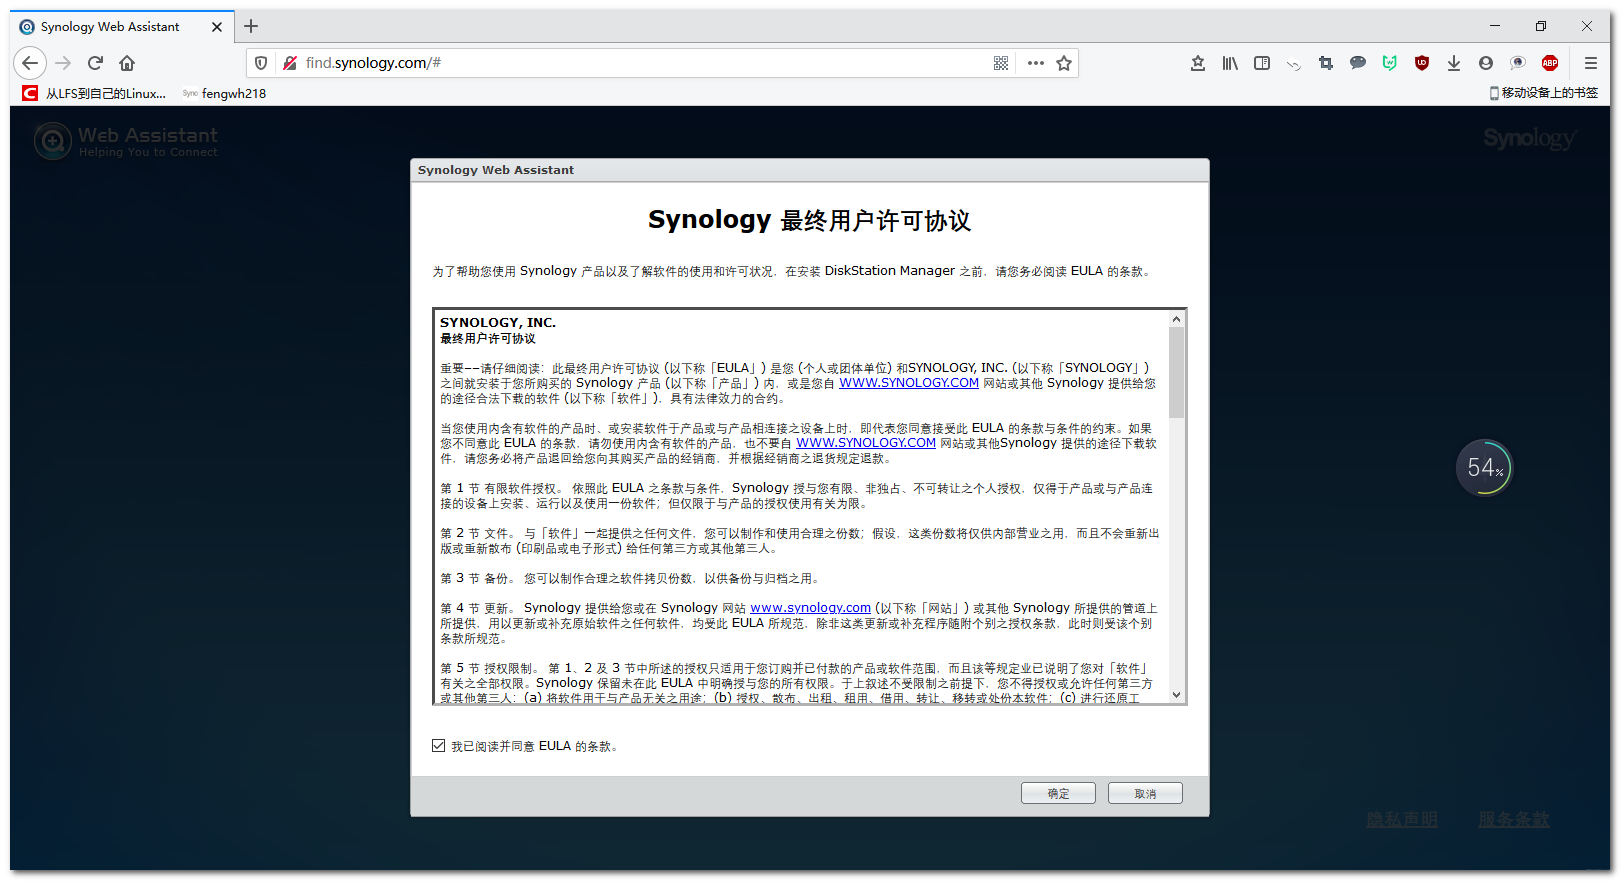Go to the browser Home page

[127, 63]
